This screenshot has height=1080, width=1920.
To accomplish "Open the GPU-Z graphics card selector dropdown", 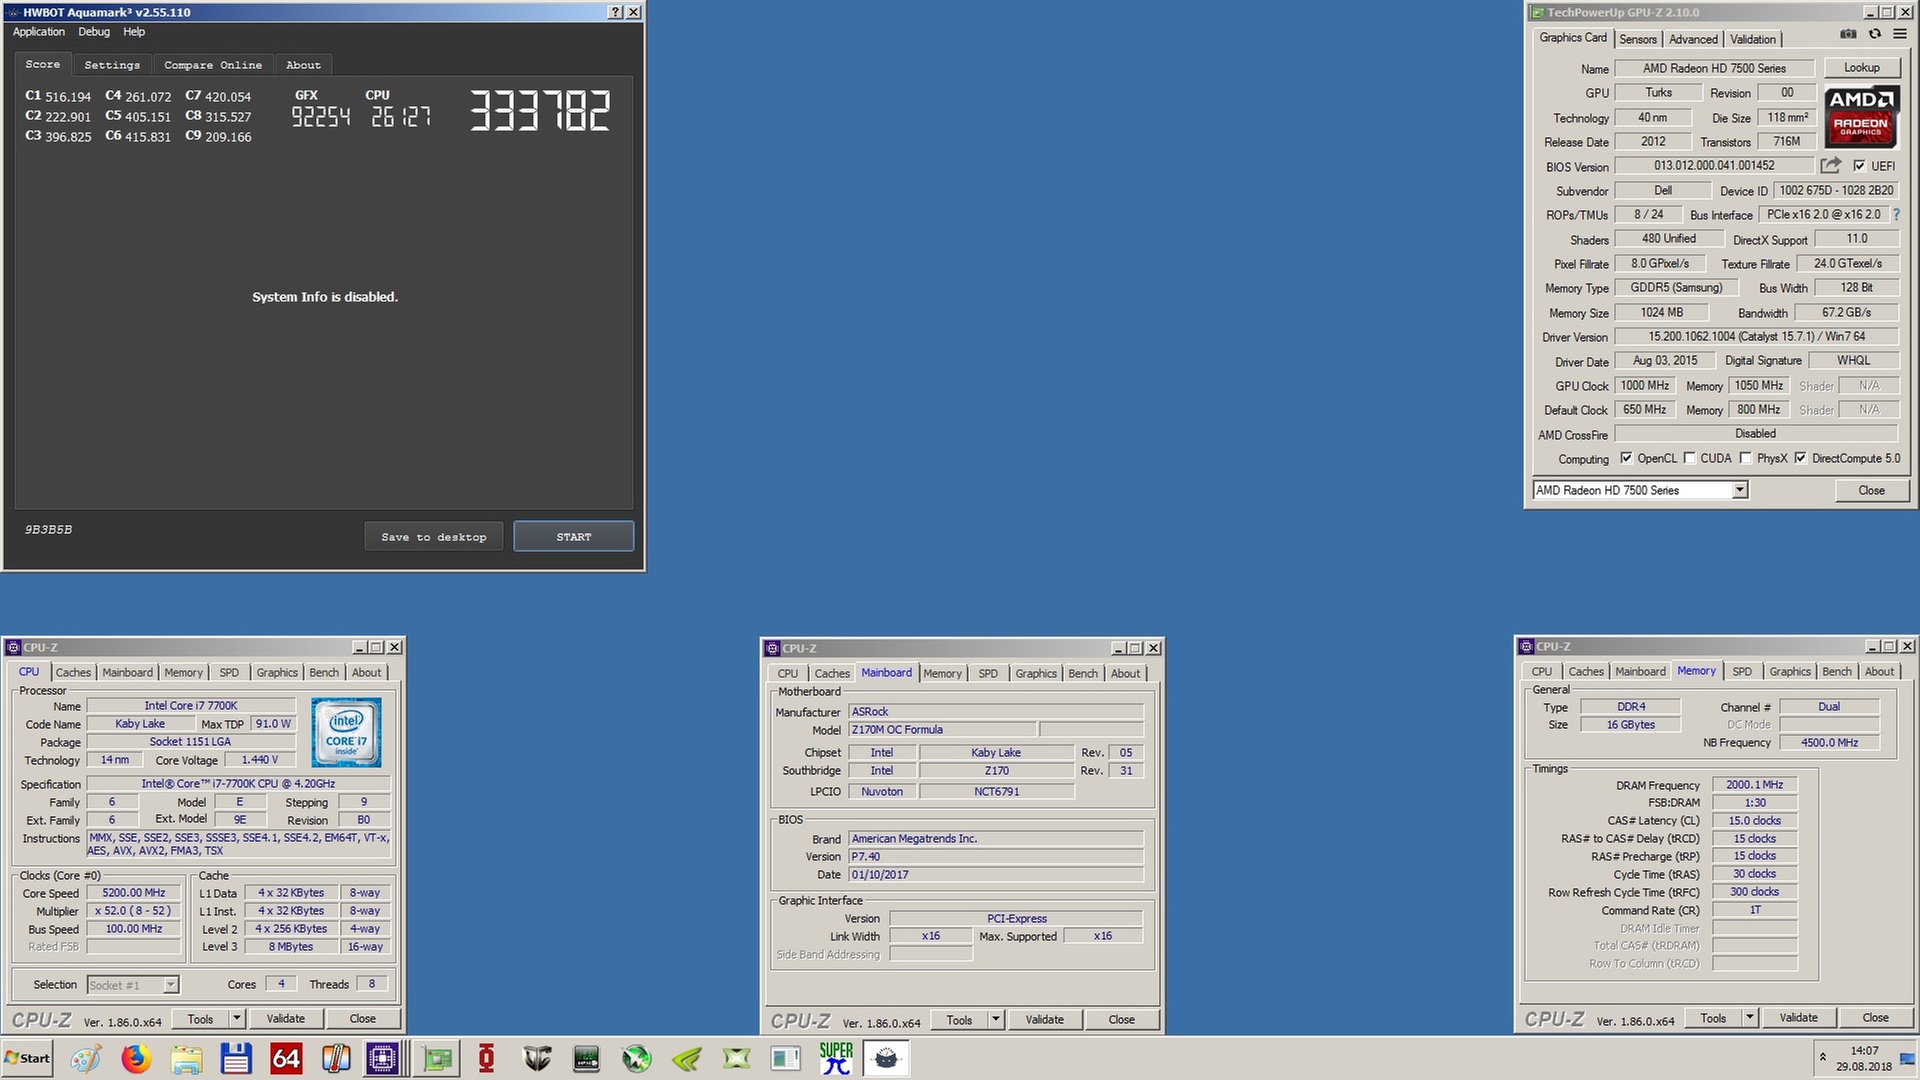I will click(1740, 490).
